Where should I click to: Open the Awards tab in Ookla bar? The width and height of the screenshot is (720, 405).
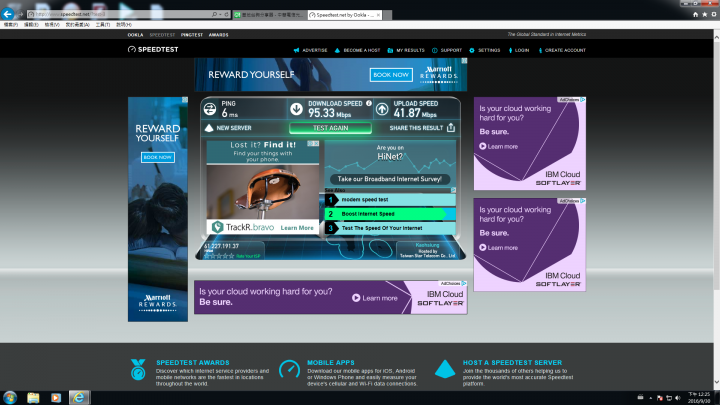tap(218, 34)
